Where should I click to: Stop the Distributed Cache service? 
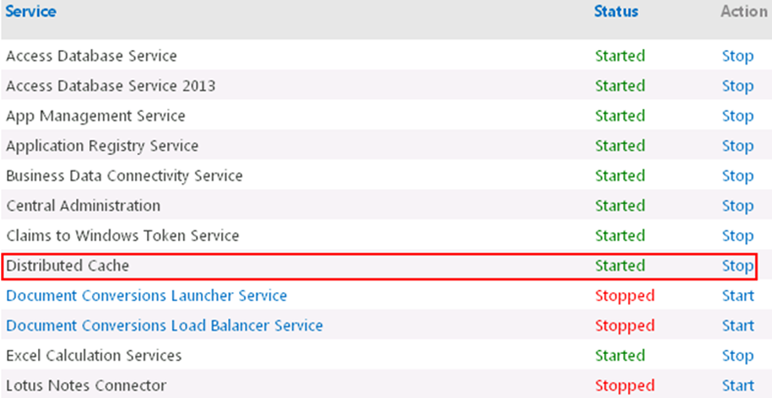pyautogui.click(x=738, y=266)
